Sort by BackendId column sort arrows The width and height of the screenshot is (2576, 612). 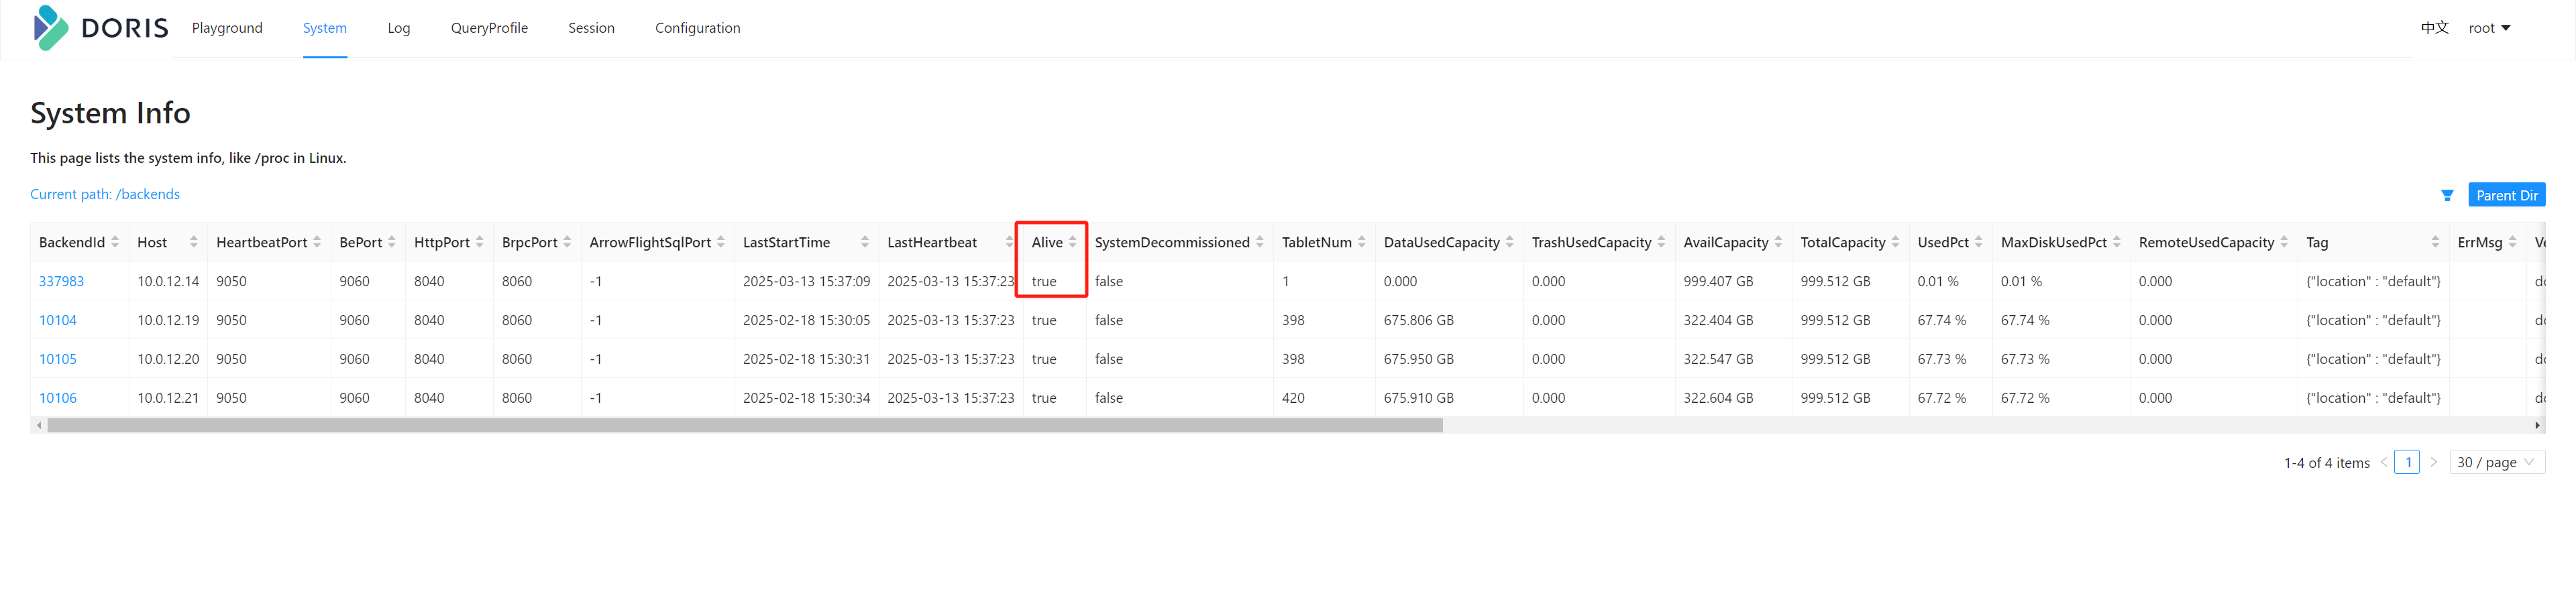(115, 242)
